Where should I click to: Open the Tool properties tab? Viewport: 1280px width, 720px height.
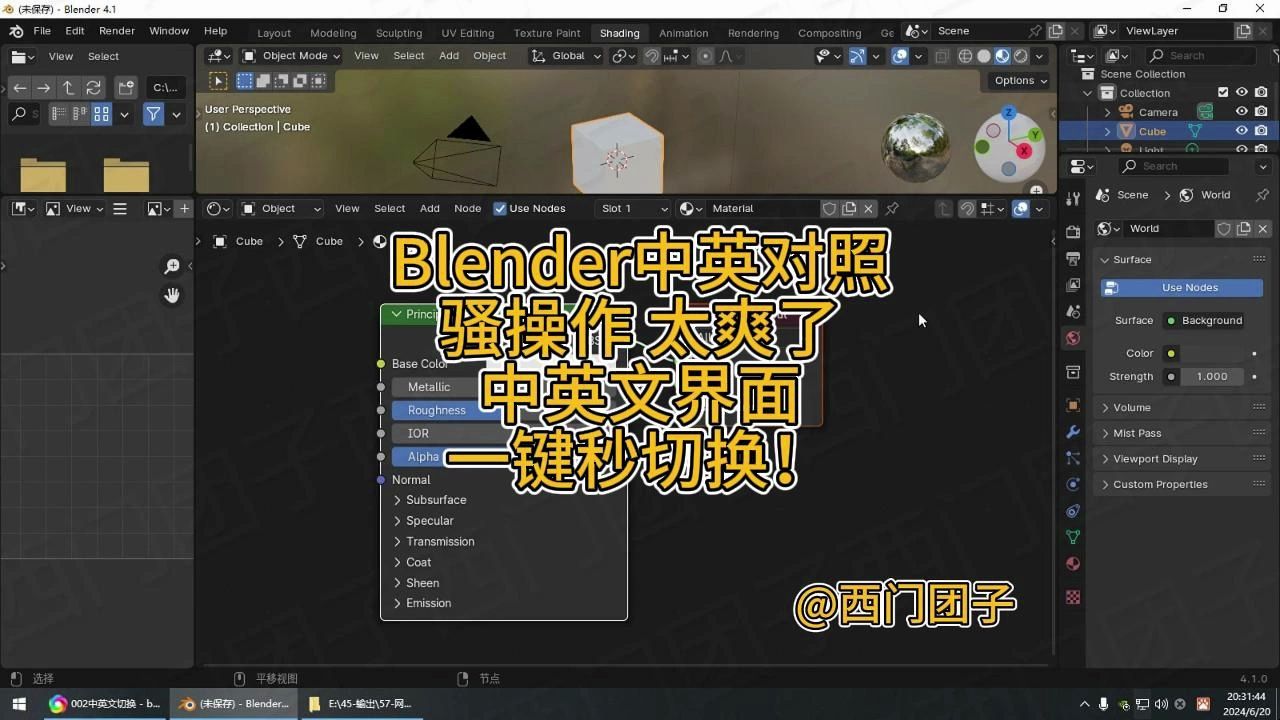(1073, 198)
